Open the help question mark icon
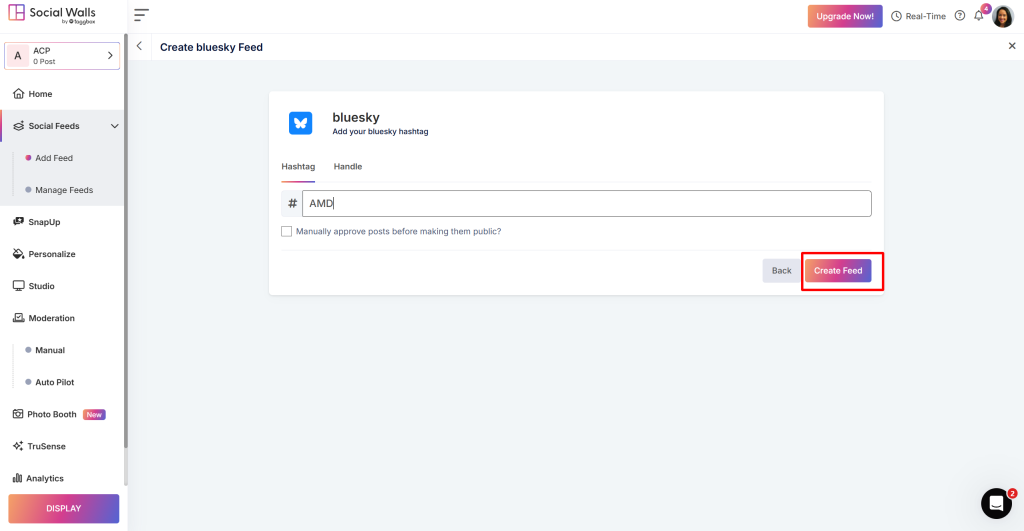 click(x=959, y=16)
